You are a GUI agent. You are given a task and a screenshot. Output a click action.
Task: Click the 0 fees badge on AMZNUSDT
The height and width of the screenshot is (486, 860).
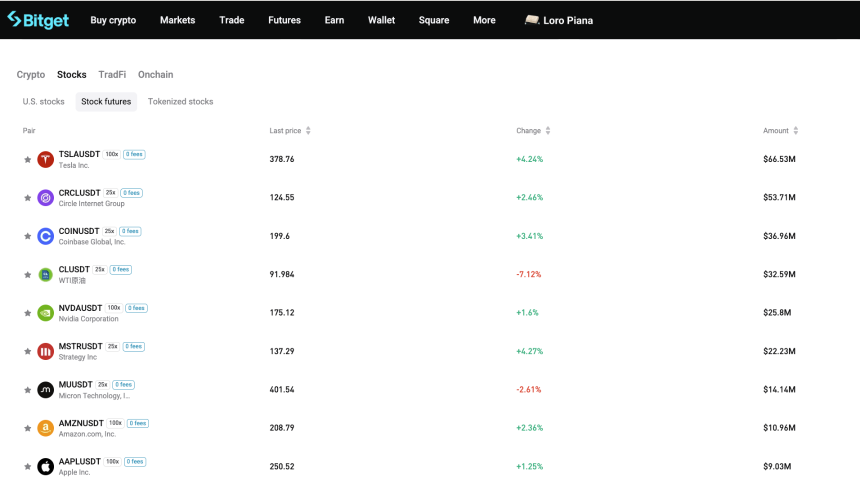coord(138,423)
